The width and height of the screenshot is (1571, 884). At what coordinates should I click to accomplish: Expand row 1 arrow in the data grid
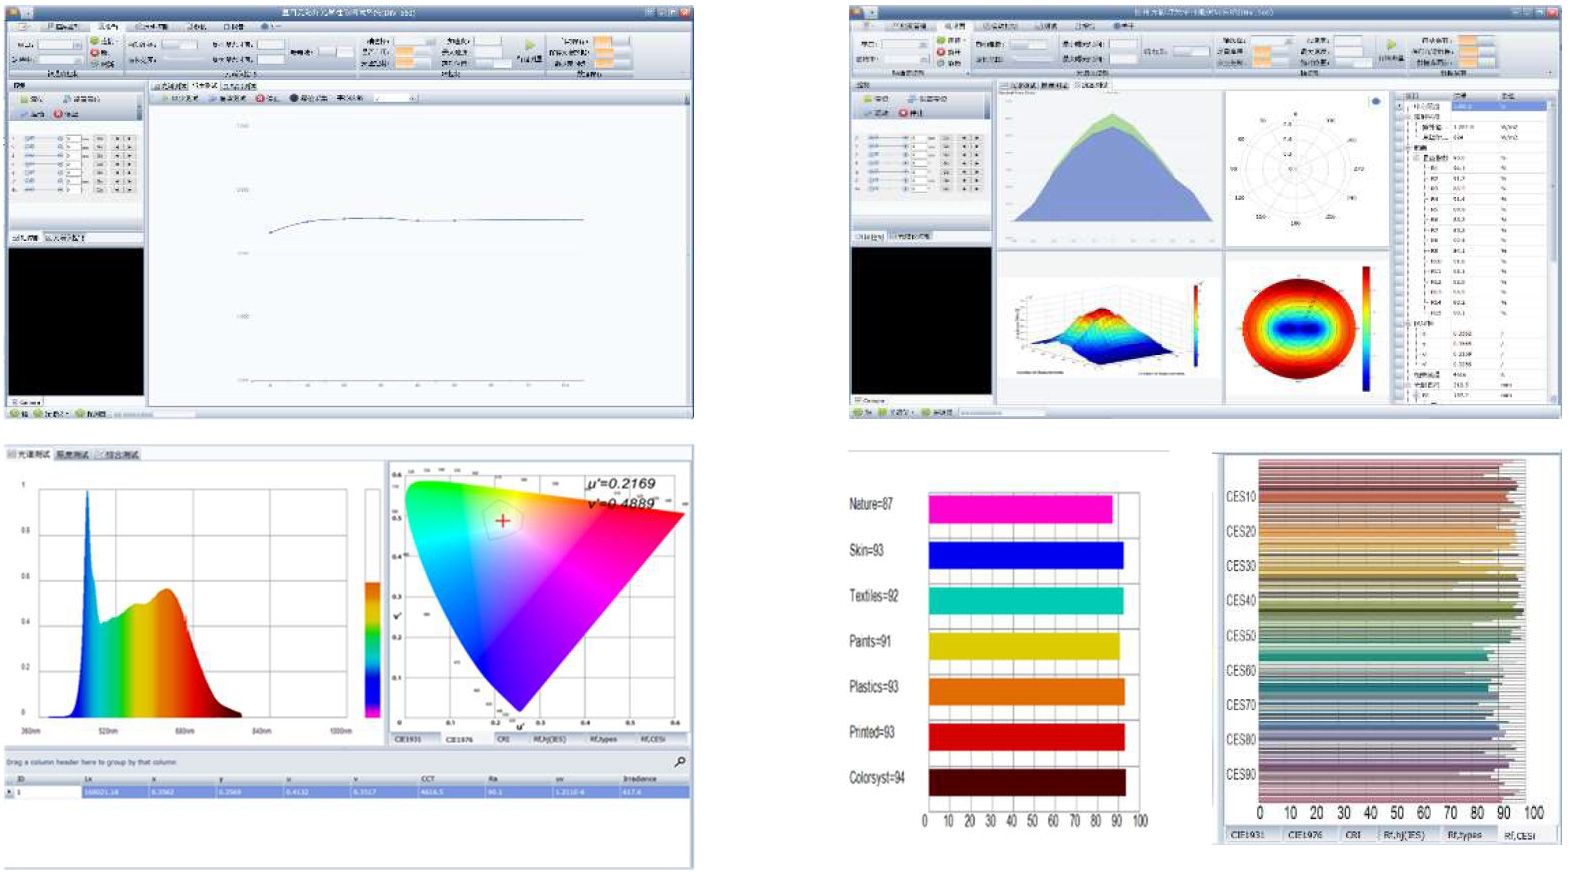[10, 792]
